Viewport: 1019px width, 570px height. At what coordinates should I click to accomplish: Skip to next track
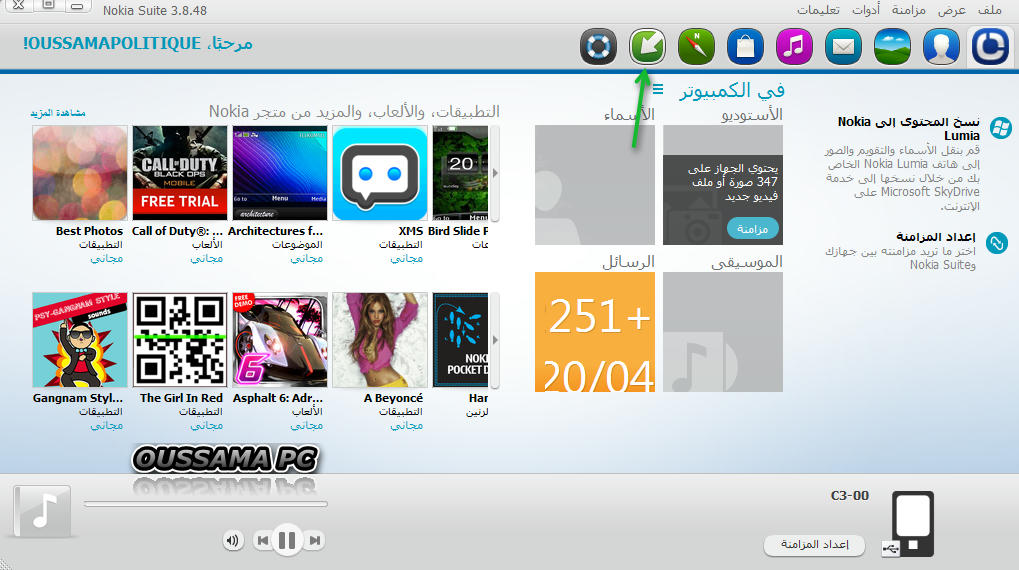pos(315,540)
